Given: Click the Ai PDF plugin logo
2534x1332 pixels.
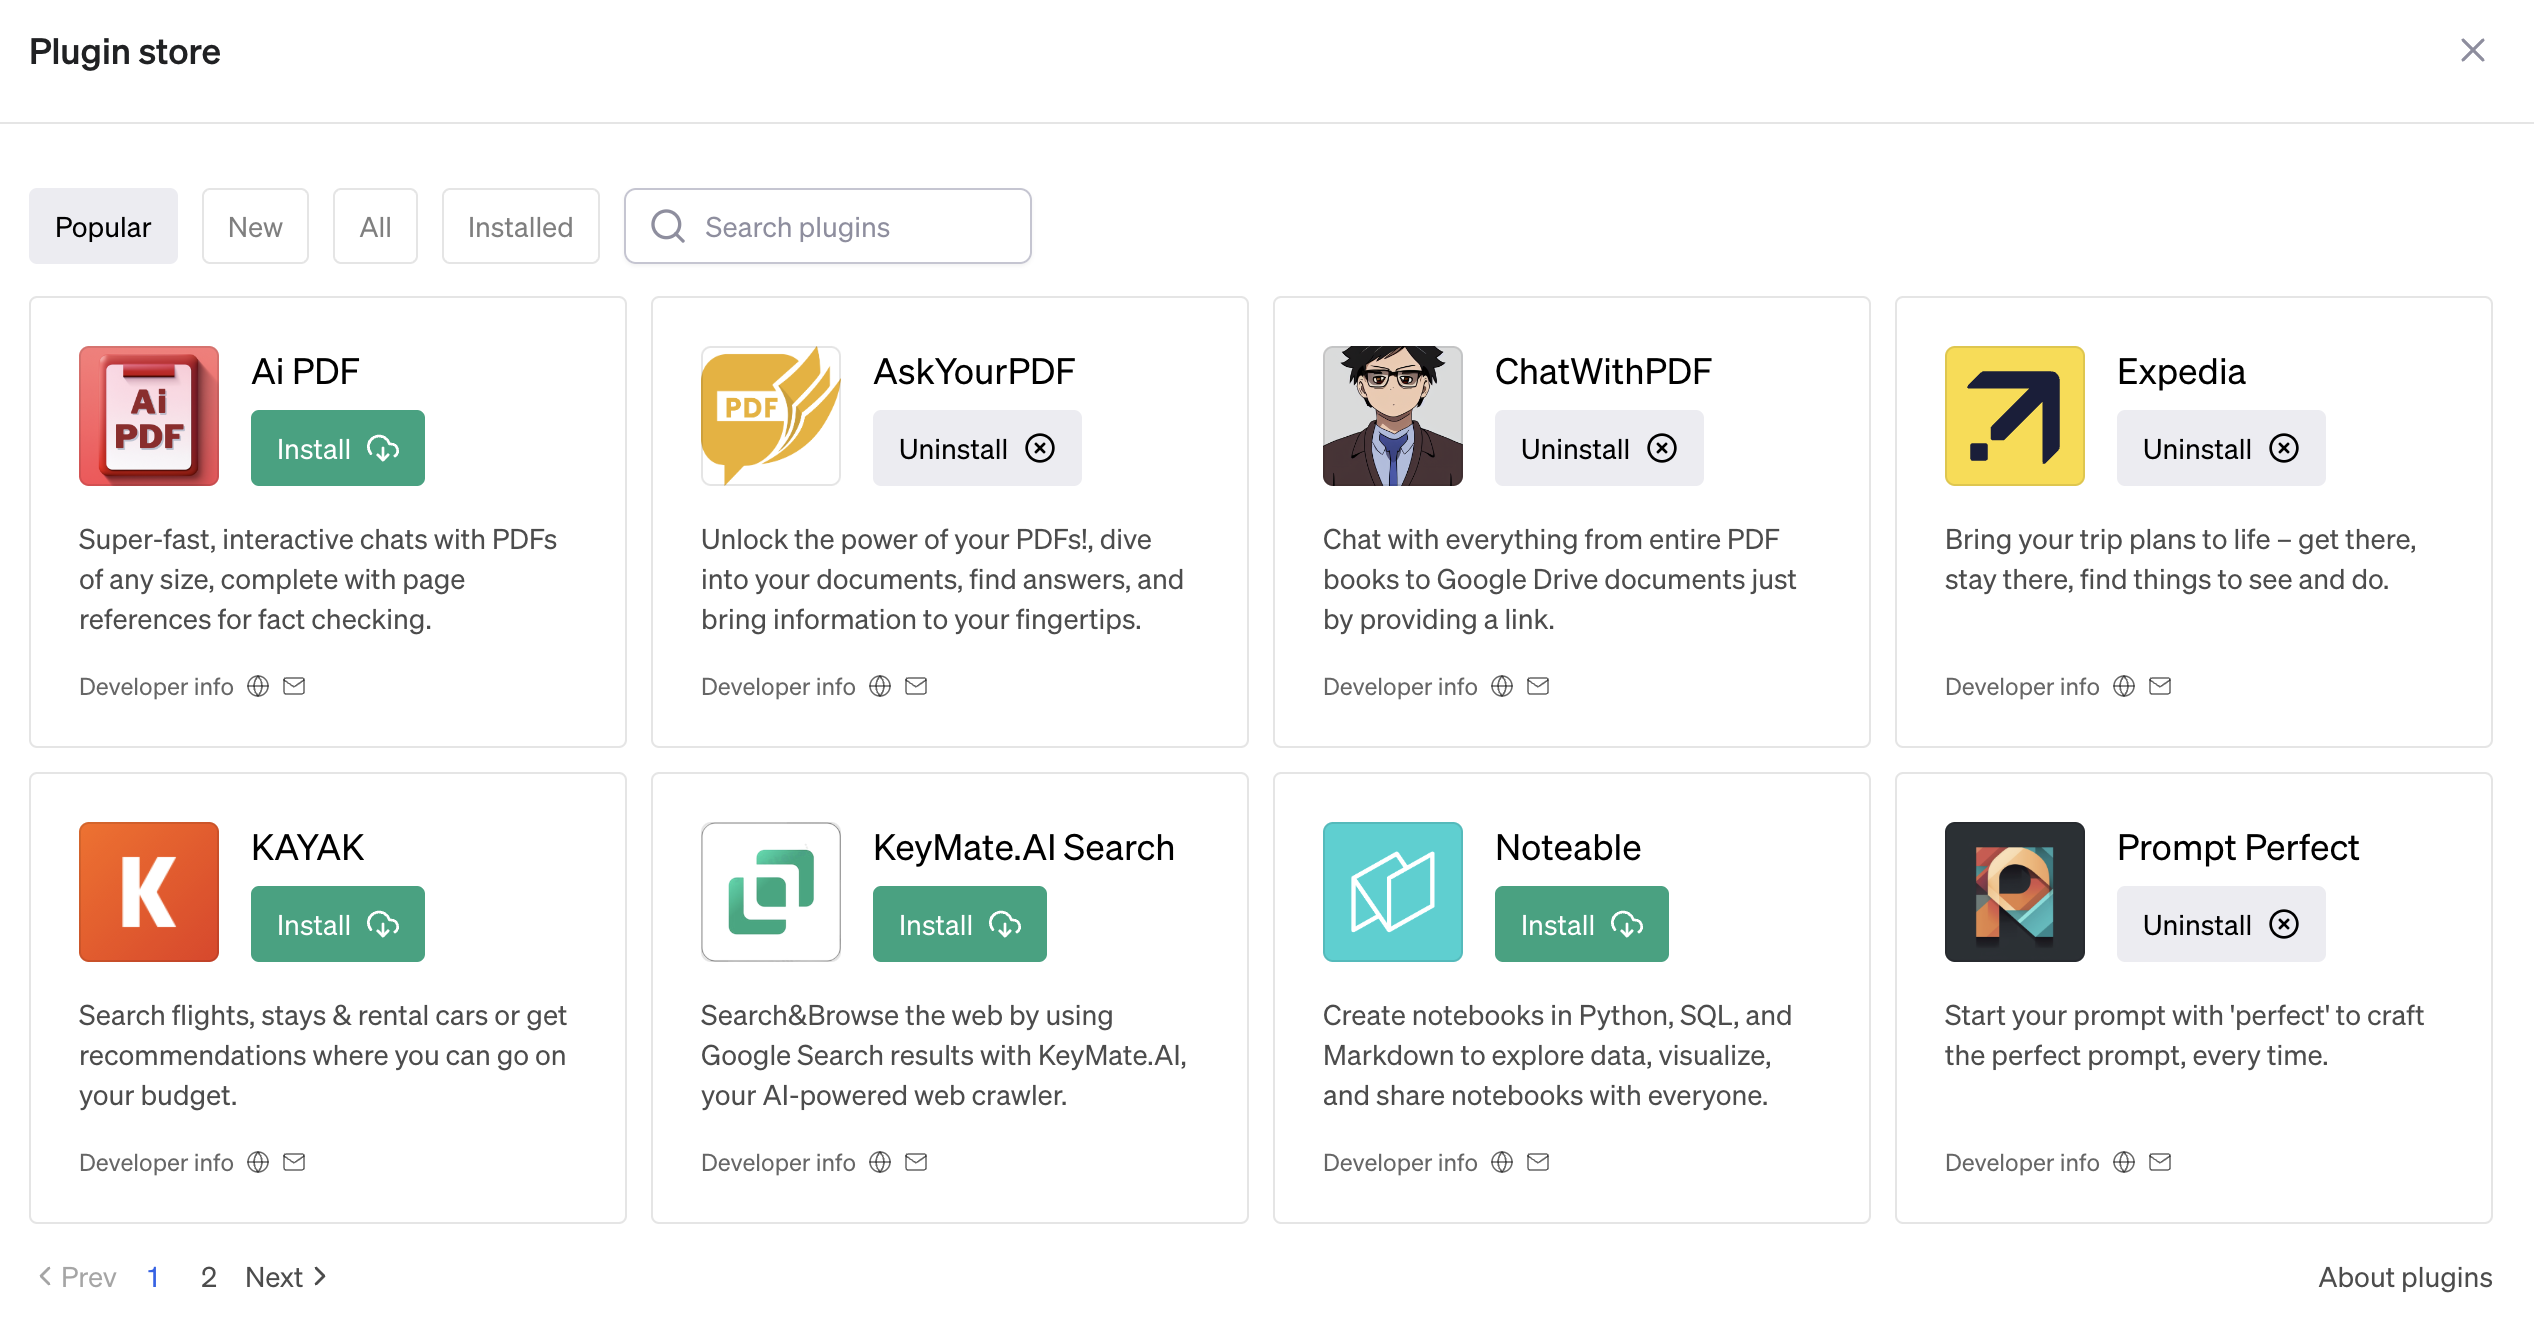Looking at the screenshot, I should pos(149,416).
